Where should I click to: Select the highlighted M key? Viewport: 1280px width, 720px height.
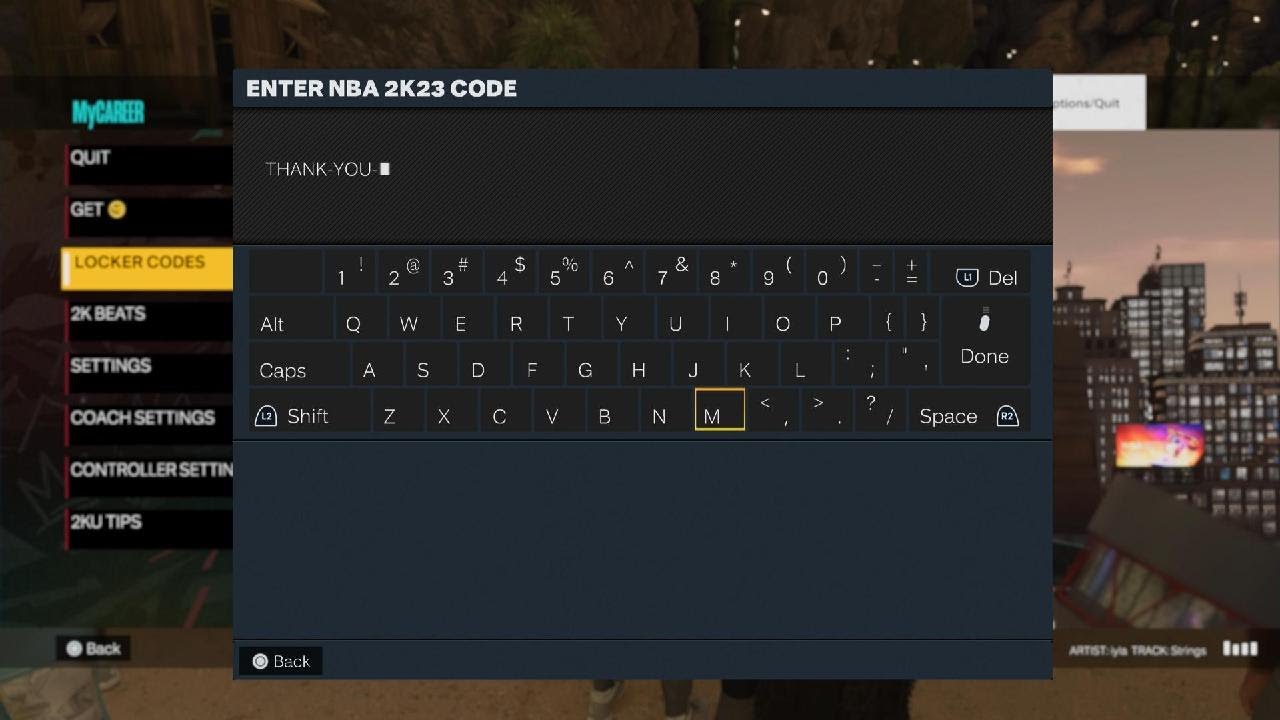720,410
